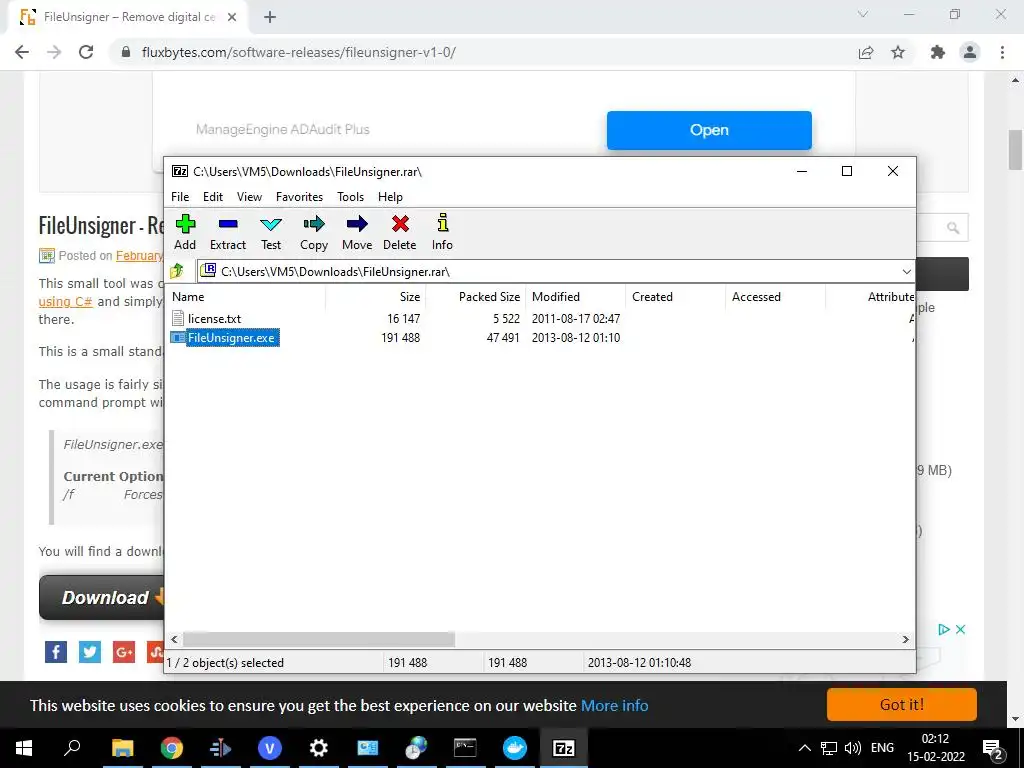Select the FileUnsigner.exe row
1024x768 pixels.
[541, 338]
